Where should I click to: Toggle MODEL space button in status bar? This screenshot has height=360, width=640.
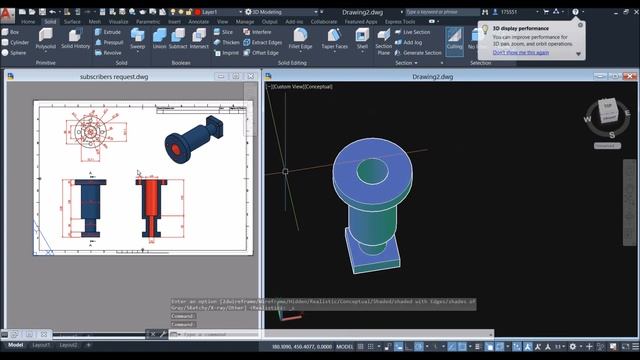coord(344,347)
